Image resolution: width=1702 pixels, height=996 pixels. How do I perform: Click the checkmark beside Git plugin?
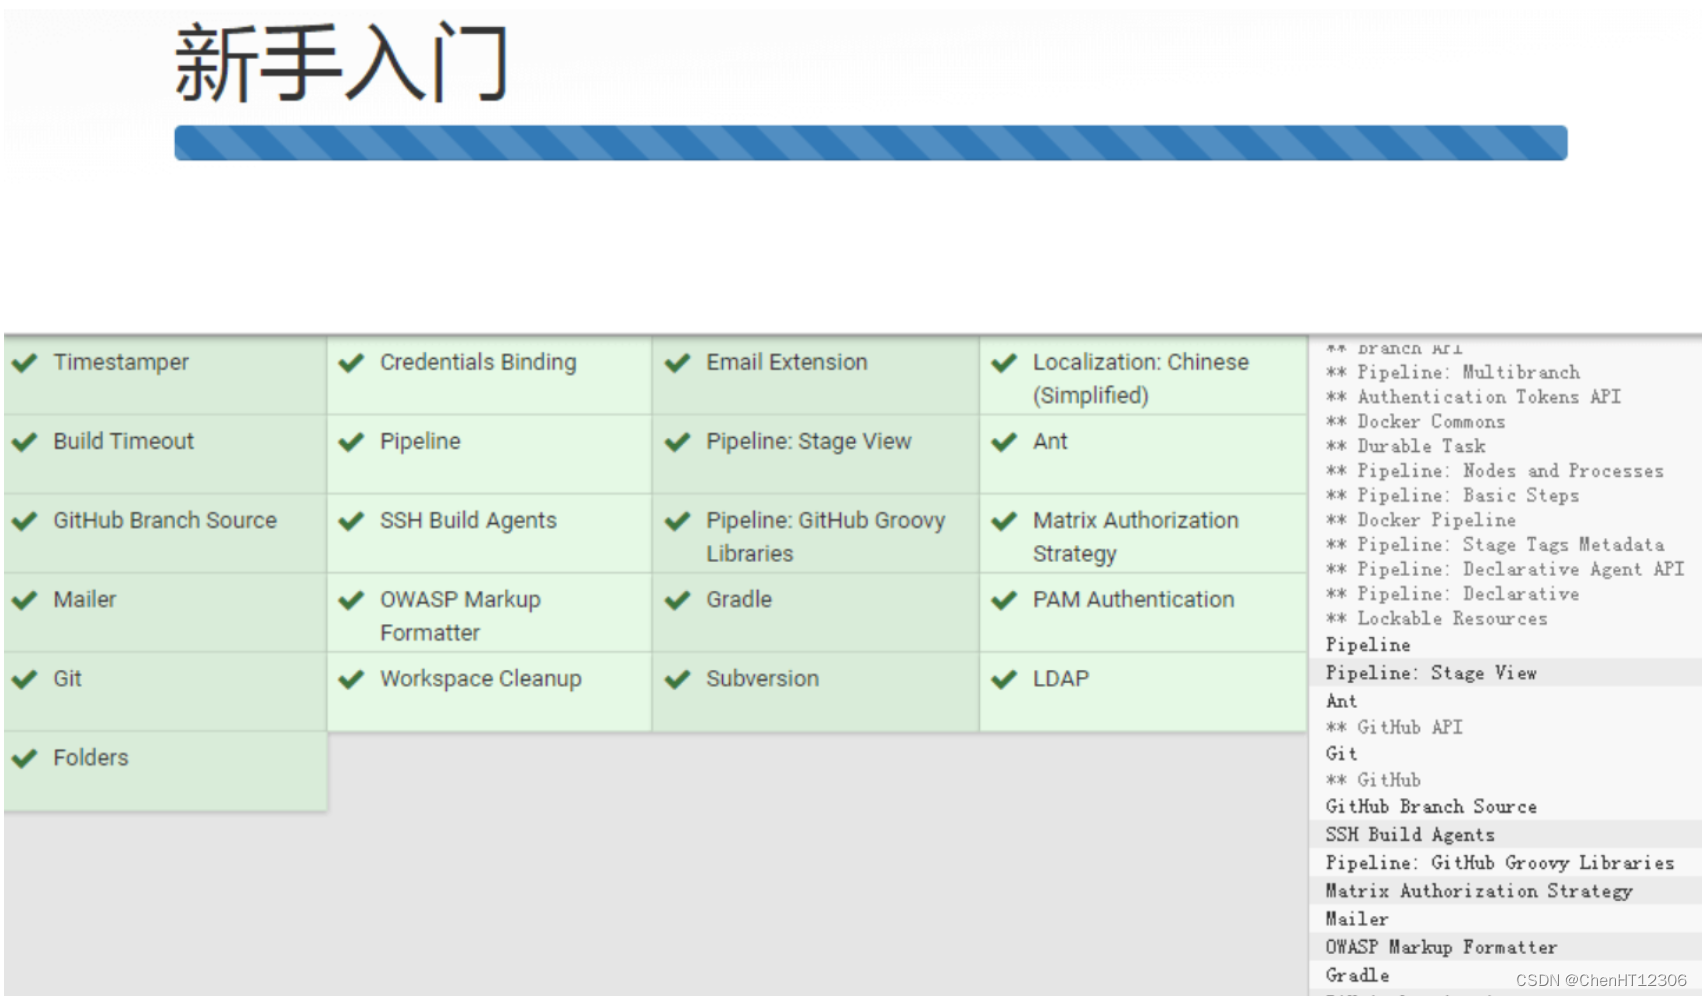tap(25, 679)
